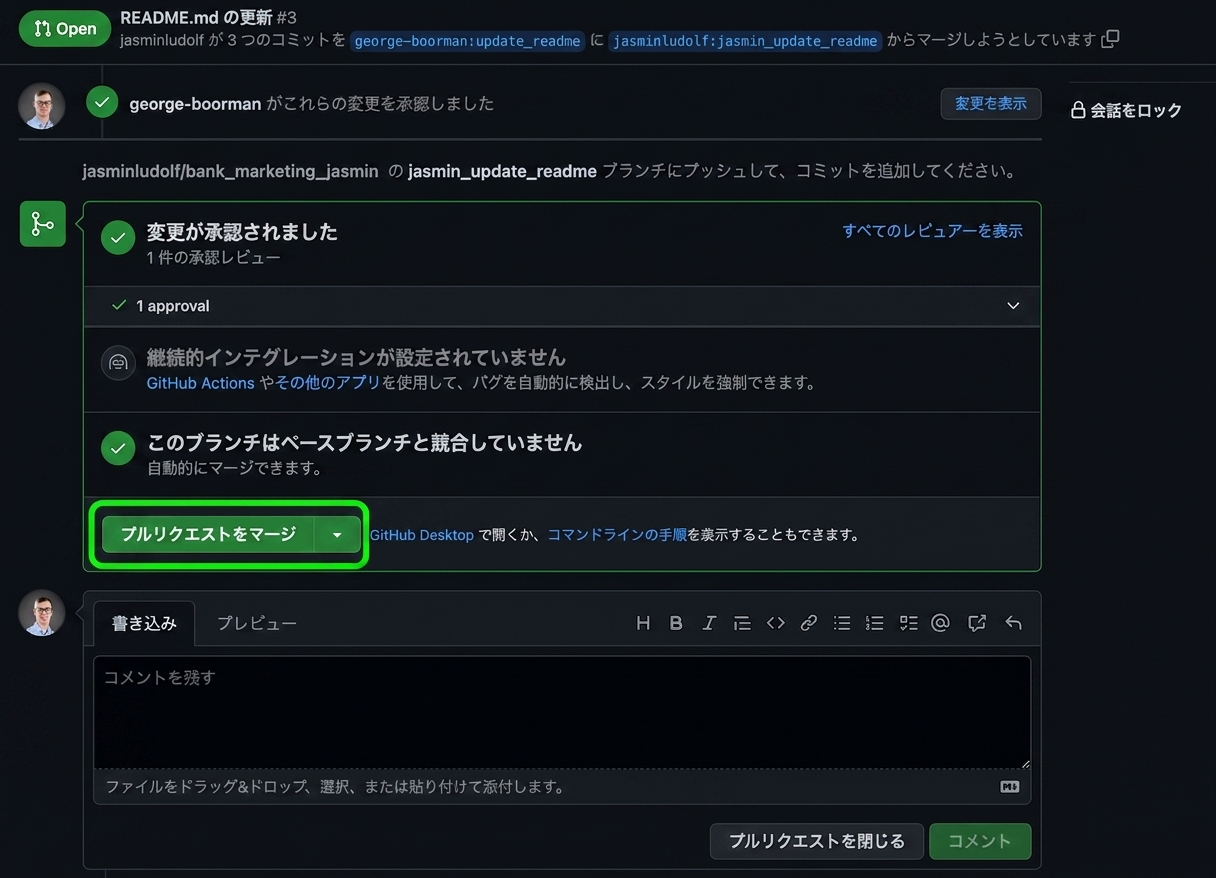
Task: Open the すべてのレビュアーを表示 link
Action: (x=932, y=231)
